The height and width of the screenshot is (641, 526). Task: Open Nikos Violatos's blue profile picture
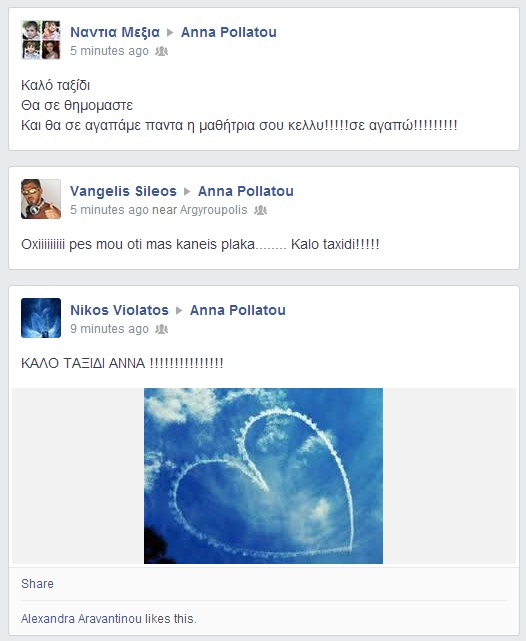(41, 318)
